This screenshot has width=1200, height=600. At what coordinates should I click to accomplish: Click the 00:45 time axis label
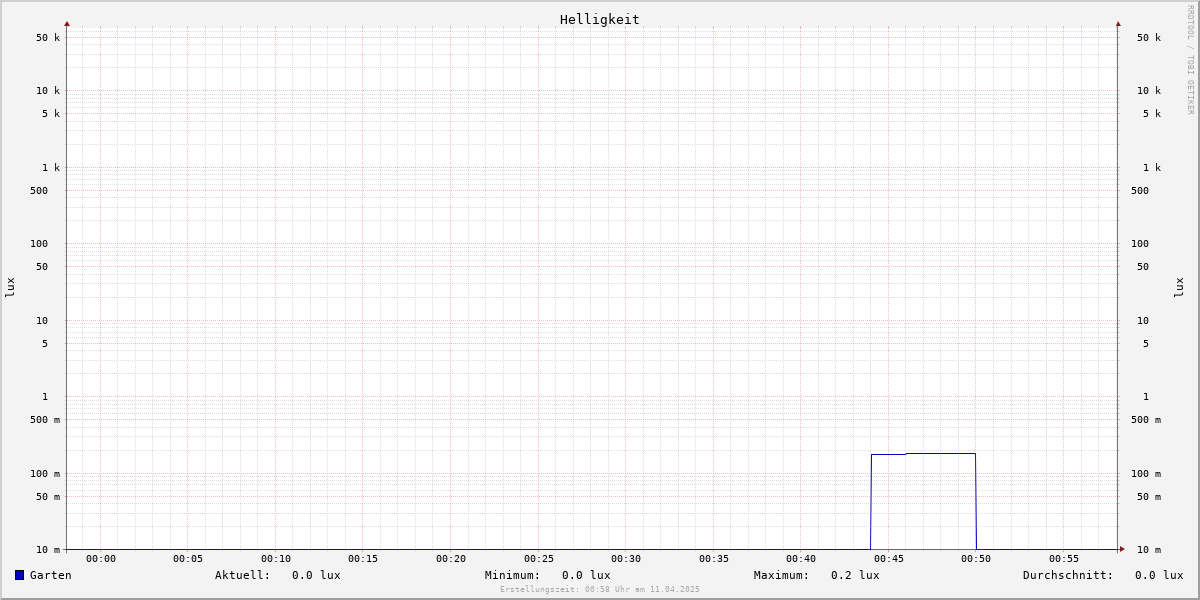point(889,559)
